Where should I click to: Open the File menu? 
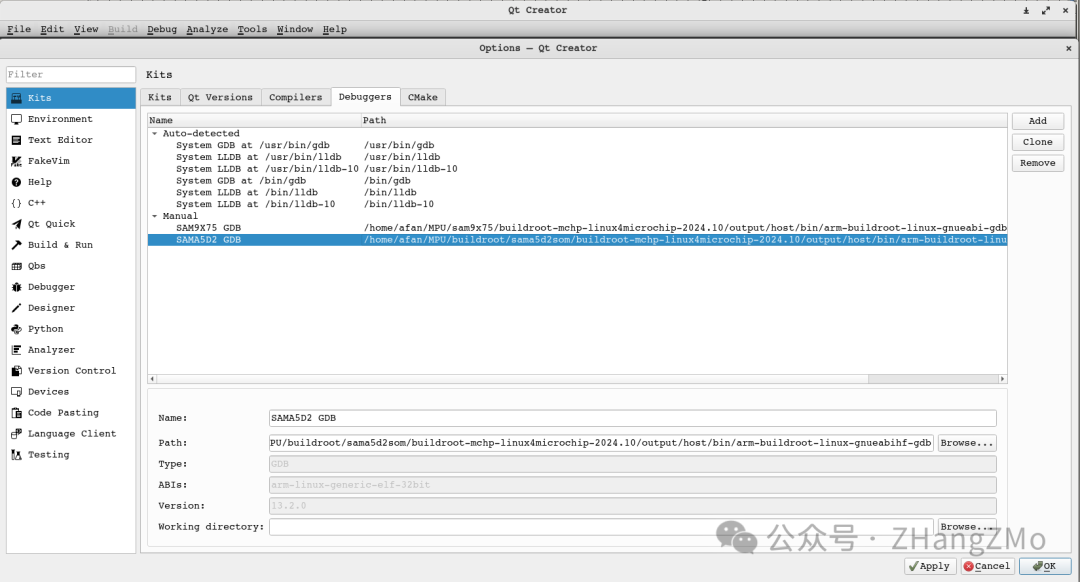pyautogui.click(x=19, y=29)
